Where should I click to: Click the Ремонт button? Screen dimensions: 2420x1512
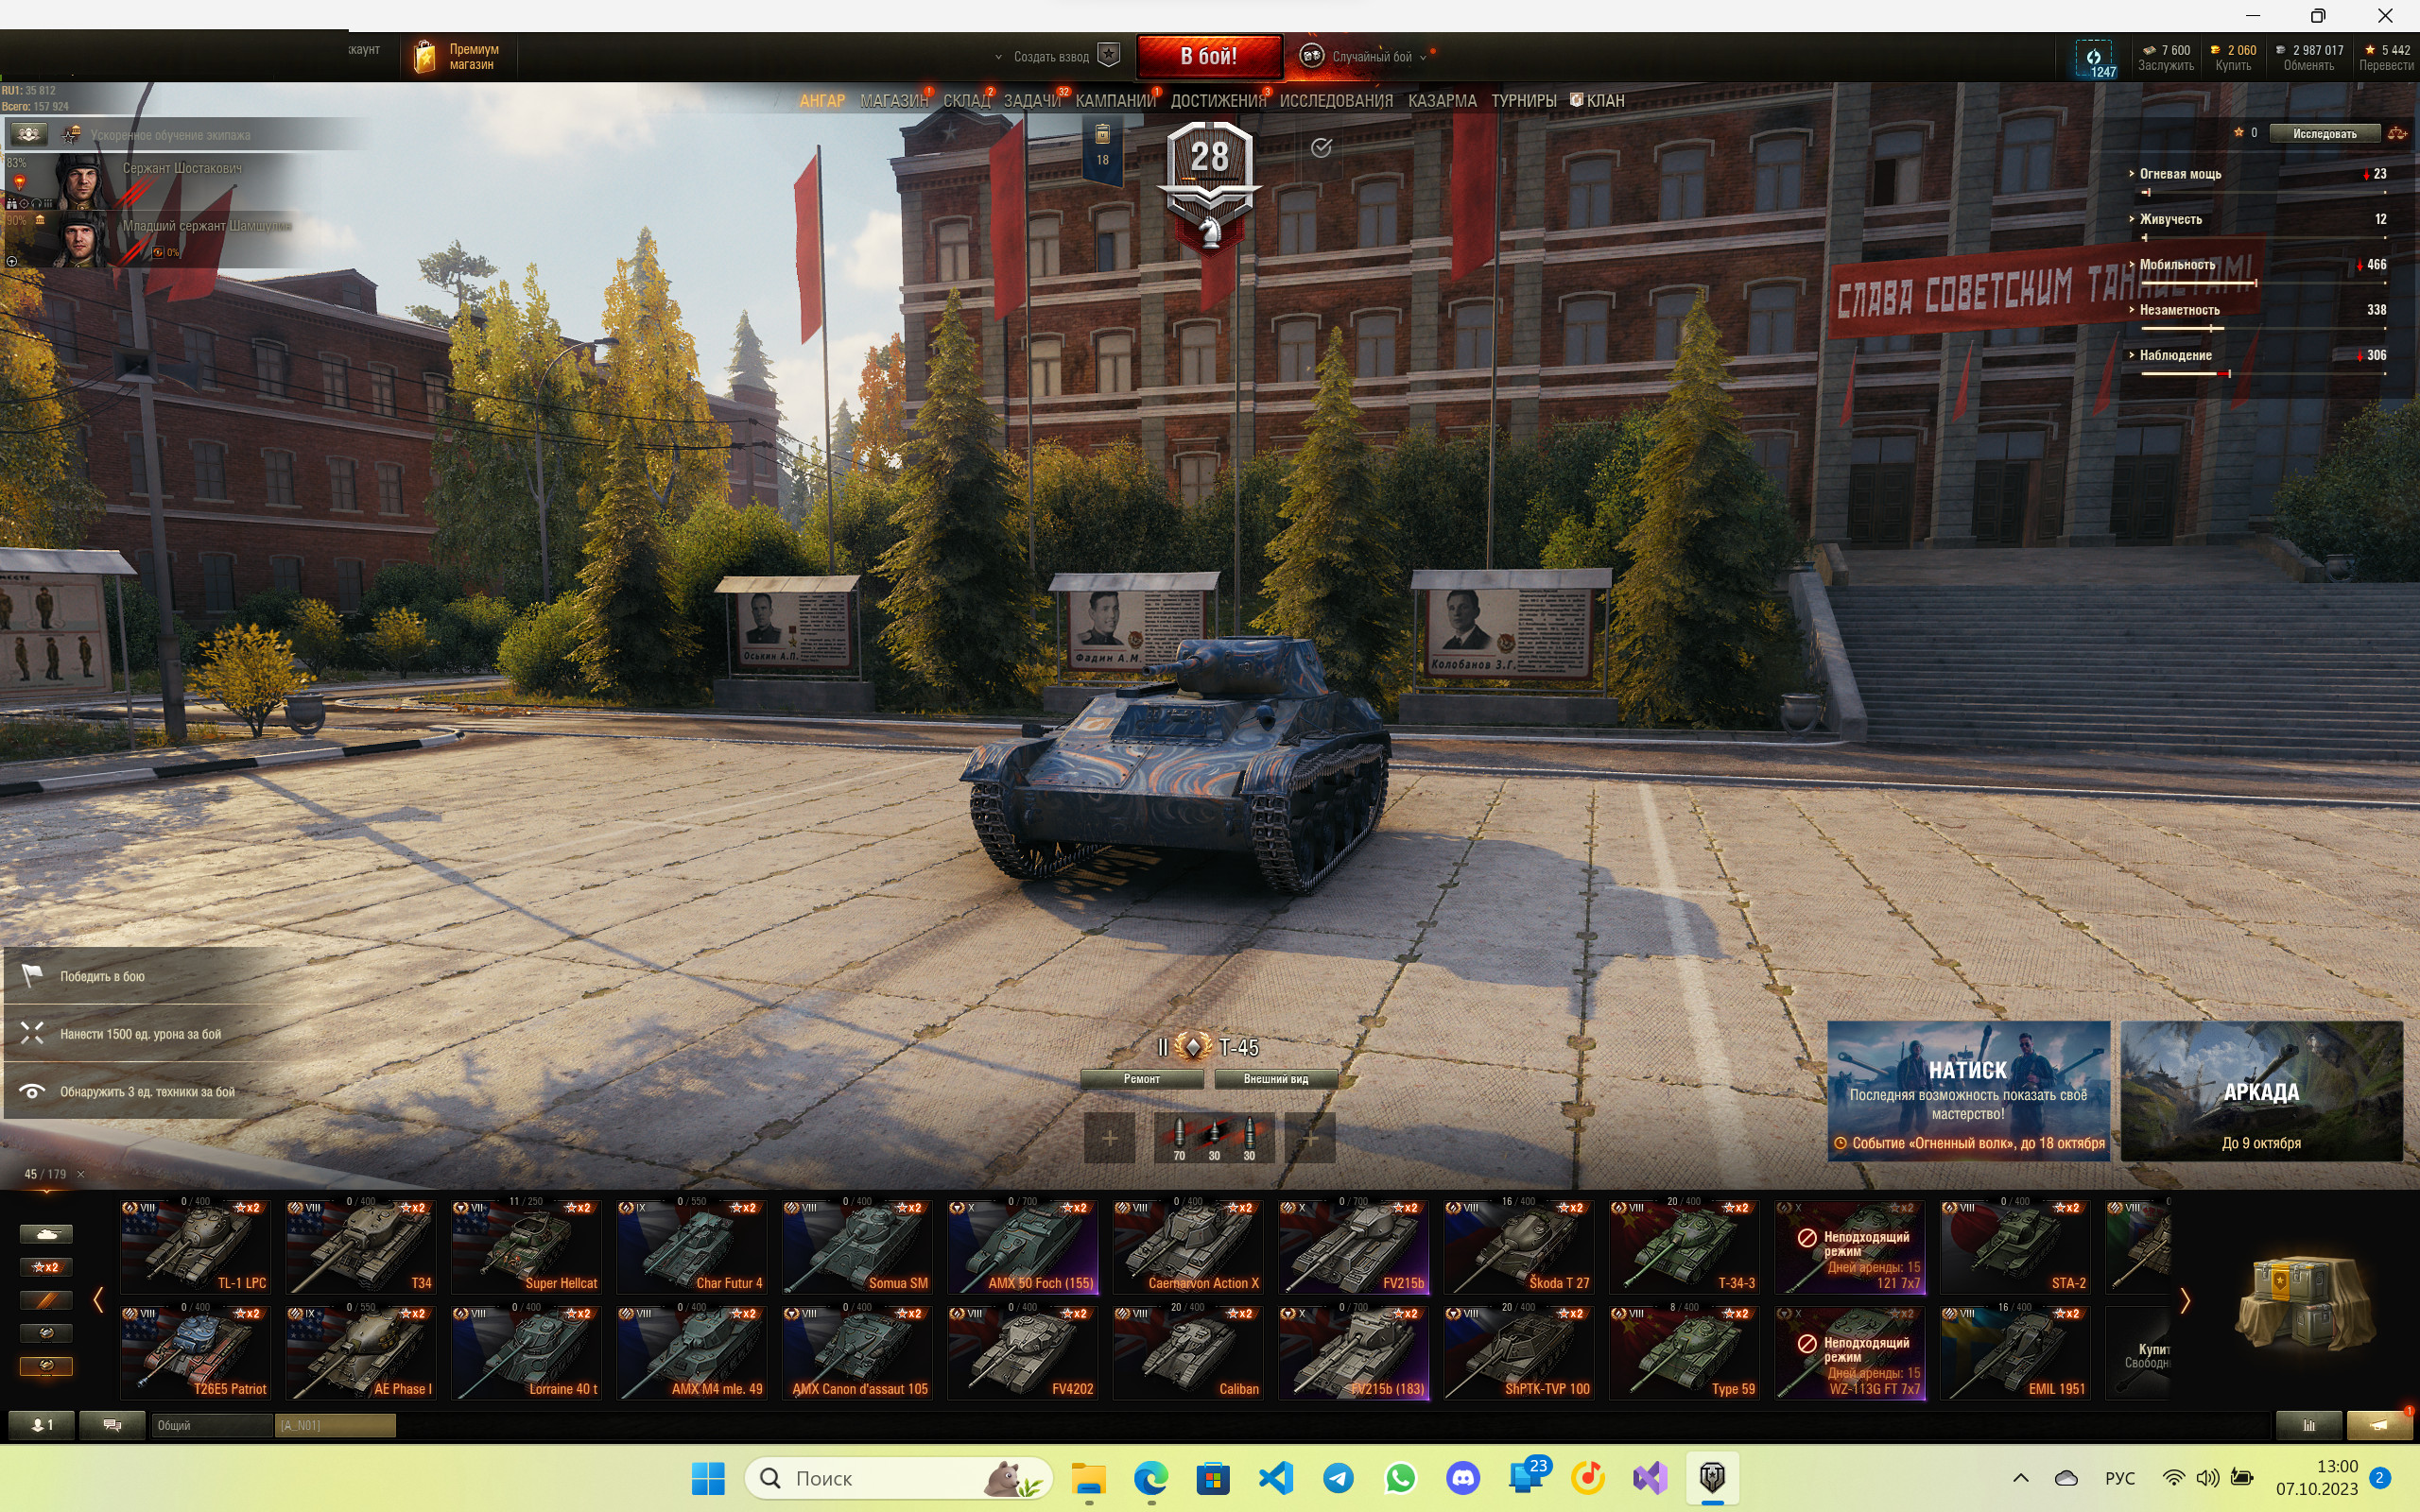(1142, 1079)
